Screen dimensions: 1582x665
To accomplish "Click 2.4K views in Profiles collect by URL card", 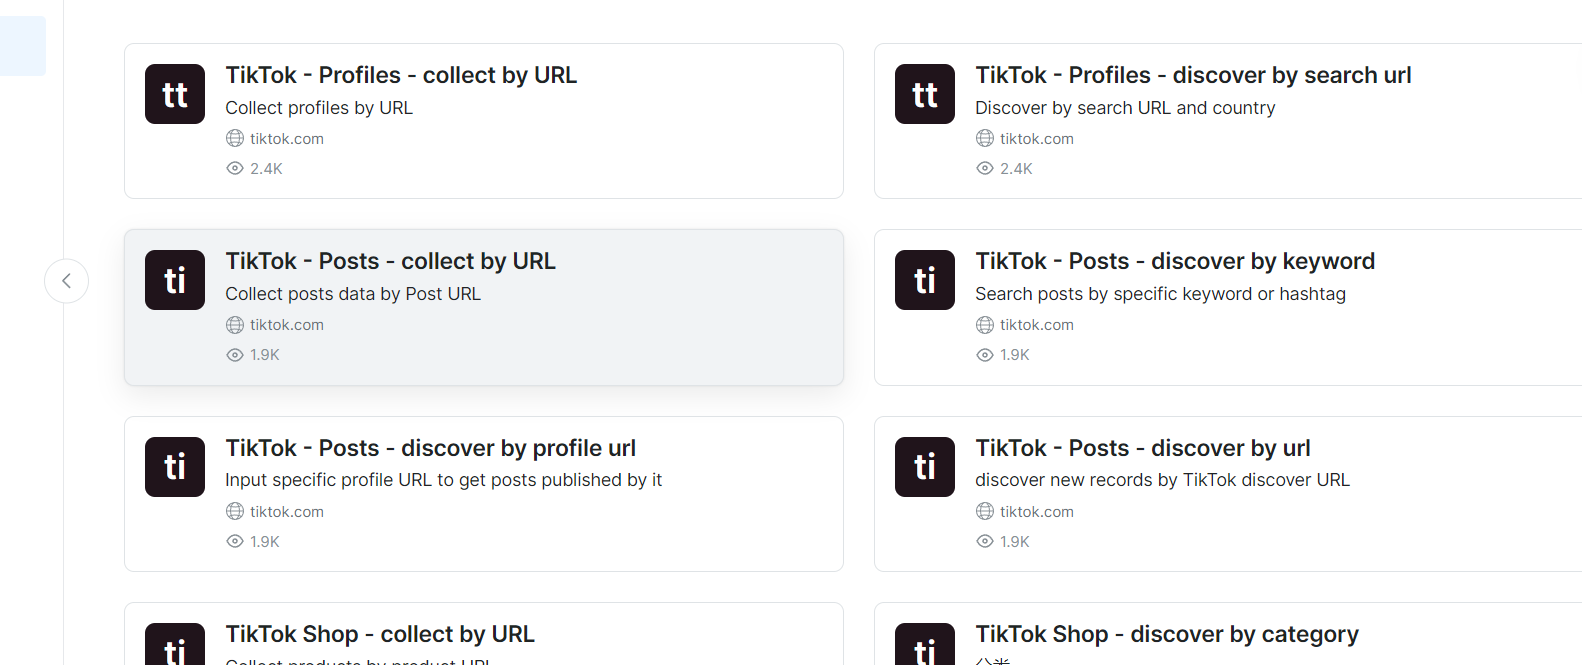I will [x=266, y=169].
